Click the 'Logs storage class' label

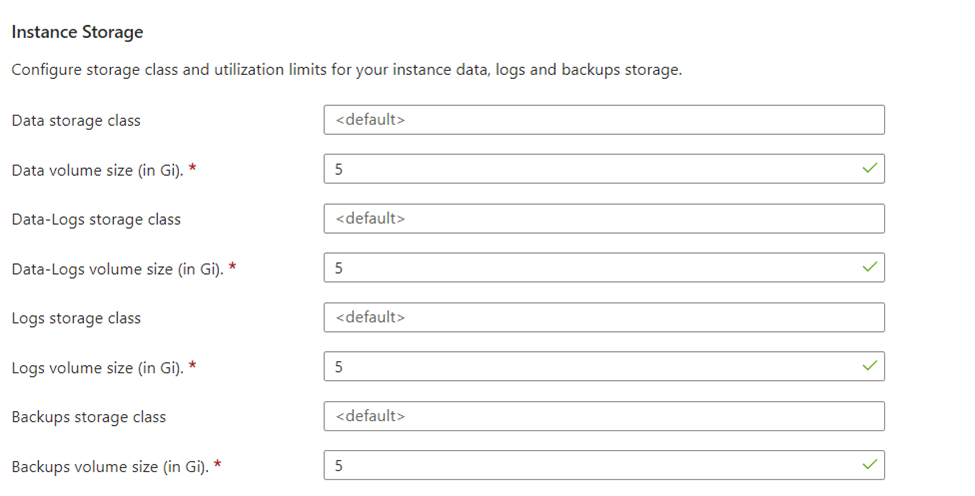76,318
